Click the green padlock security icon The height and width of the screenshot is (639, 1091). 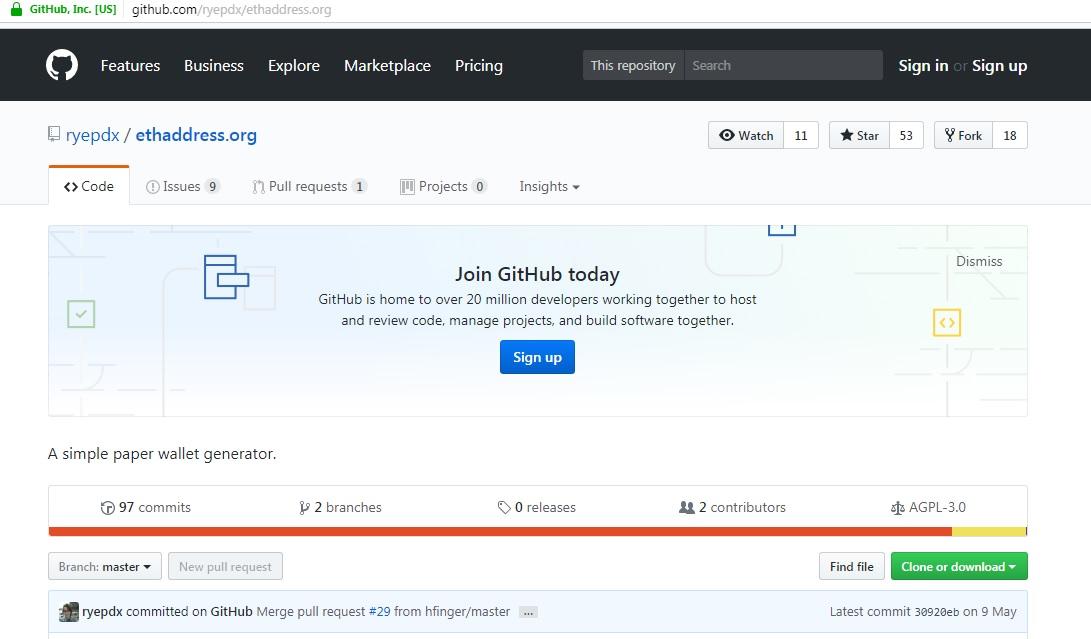click(15, 9)
